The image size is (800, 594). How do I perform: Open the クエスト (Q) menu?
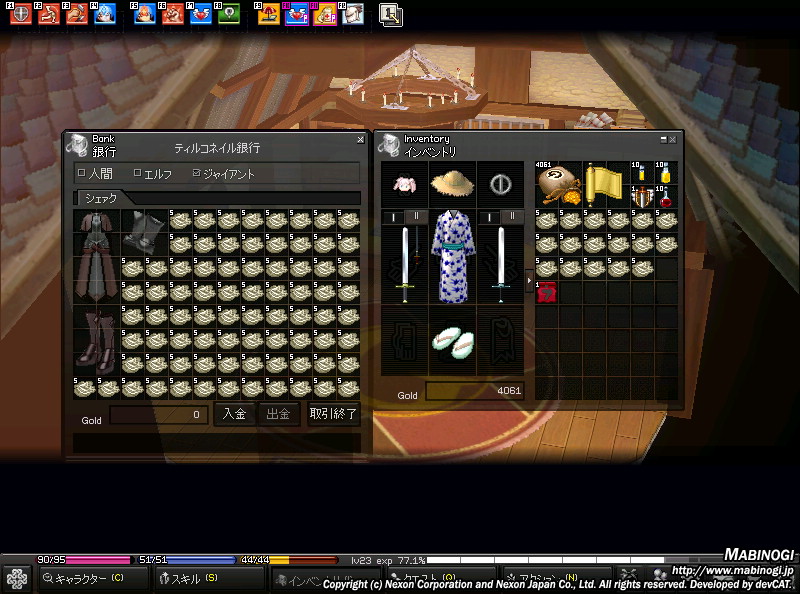[441, 577]
